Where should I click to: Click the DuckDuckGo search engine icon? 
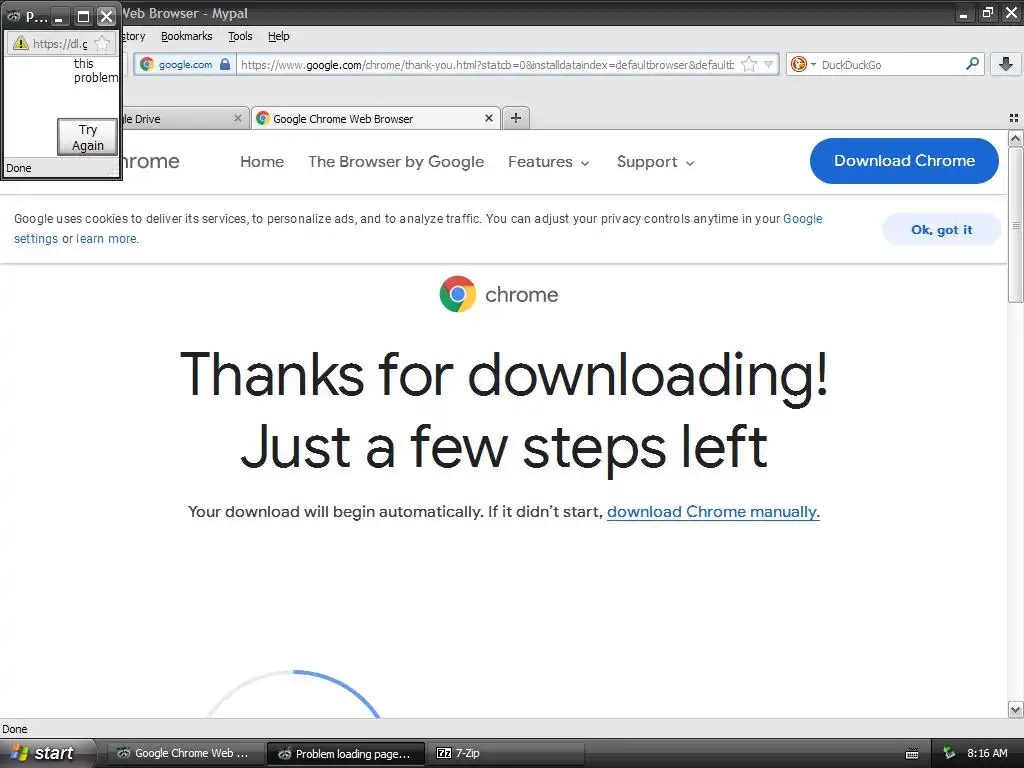[x=798, y=64]
